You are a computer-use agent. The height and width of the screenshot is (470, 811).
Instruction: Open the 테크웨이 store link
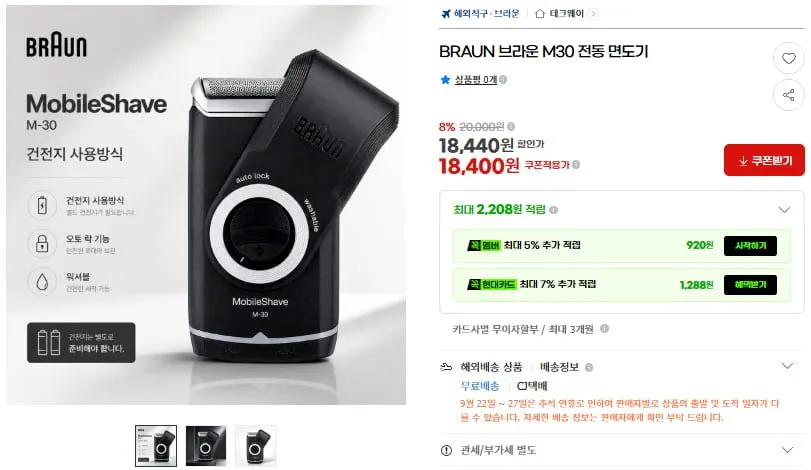tap(566, 13)
